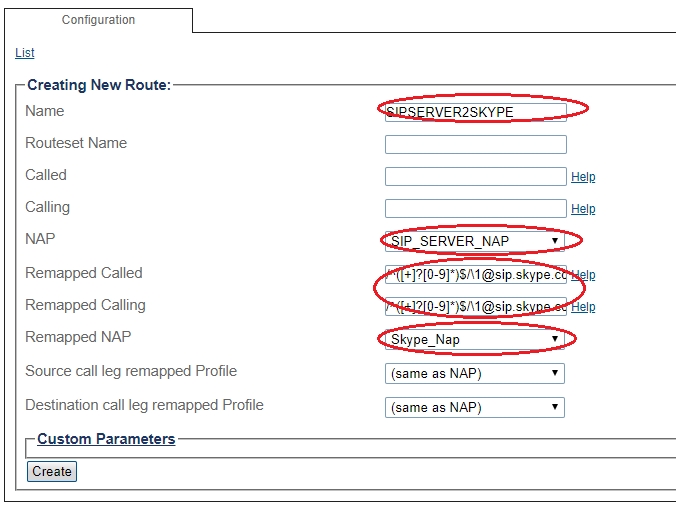Open Help for Remapped Called

coord(583,275)
